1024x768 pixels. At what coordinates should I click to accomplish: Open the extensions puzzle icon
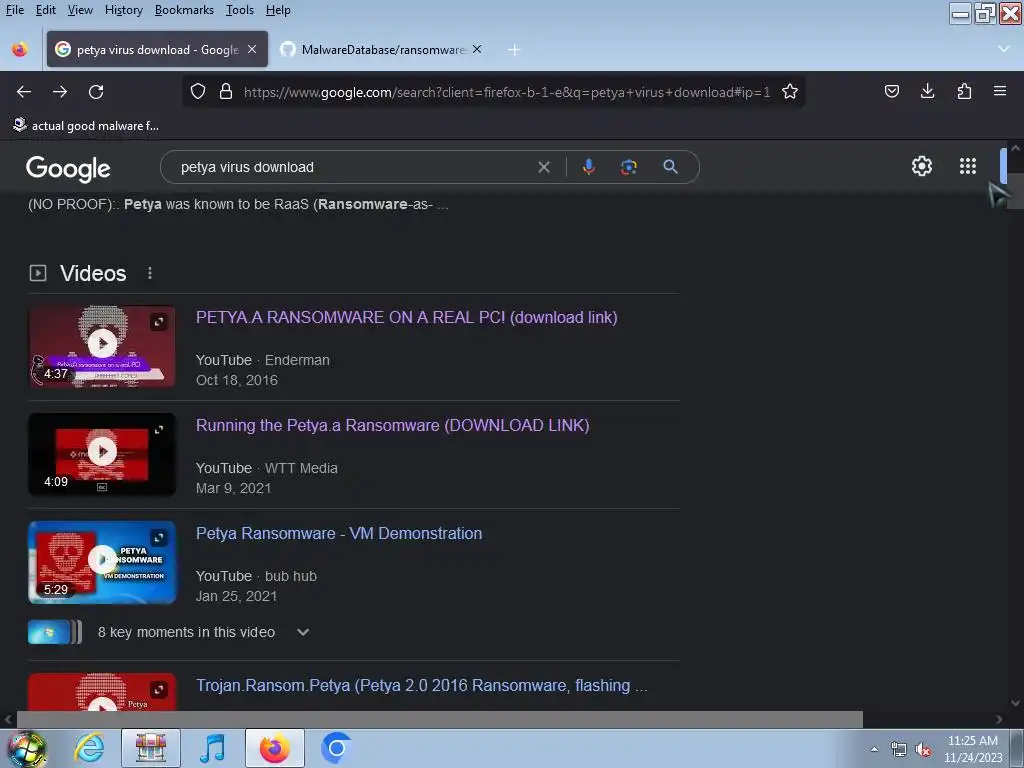[x=964, y=91]
